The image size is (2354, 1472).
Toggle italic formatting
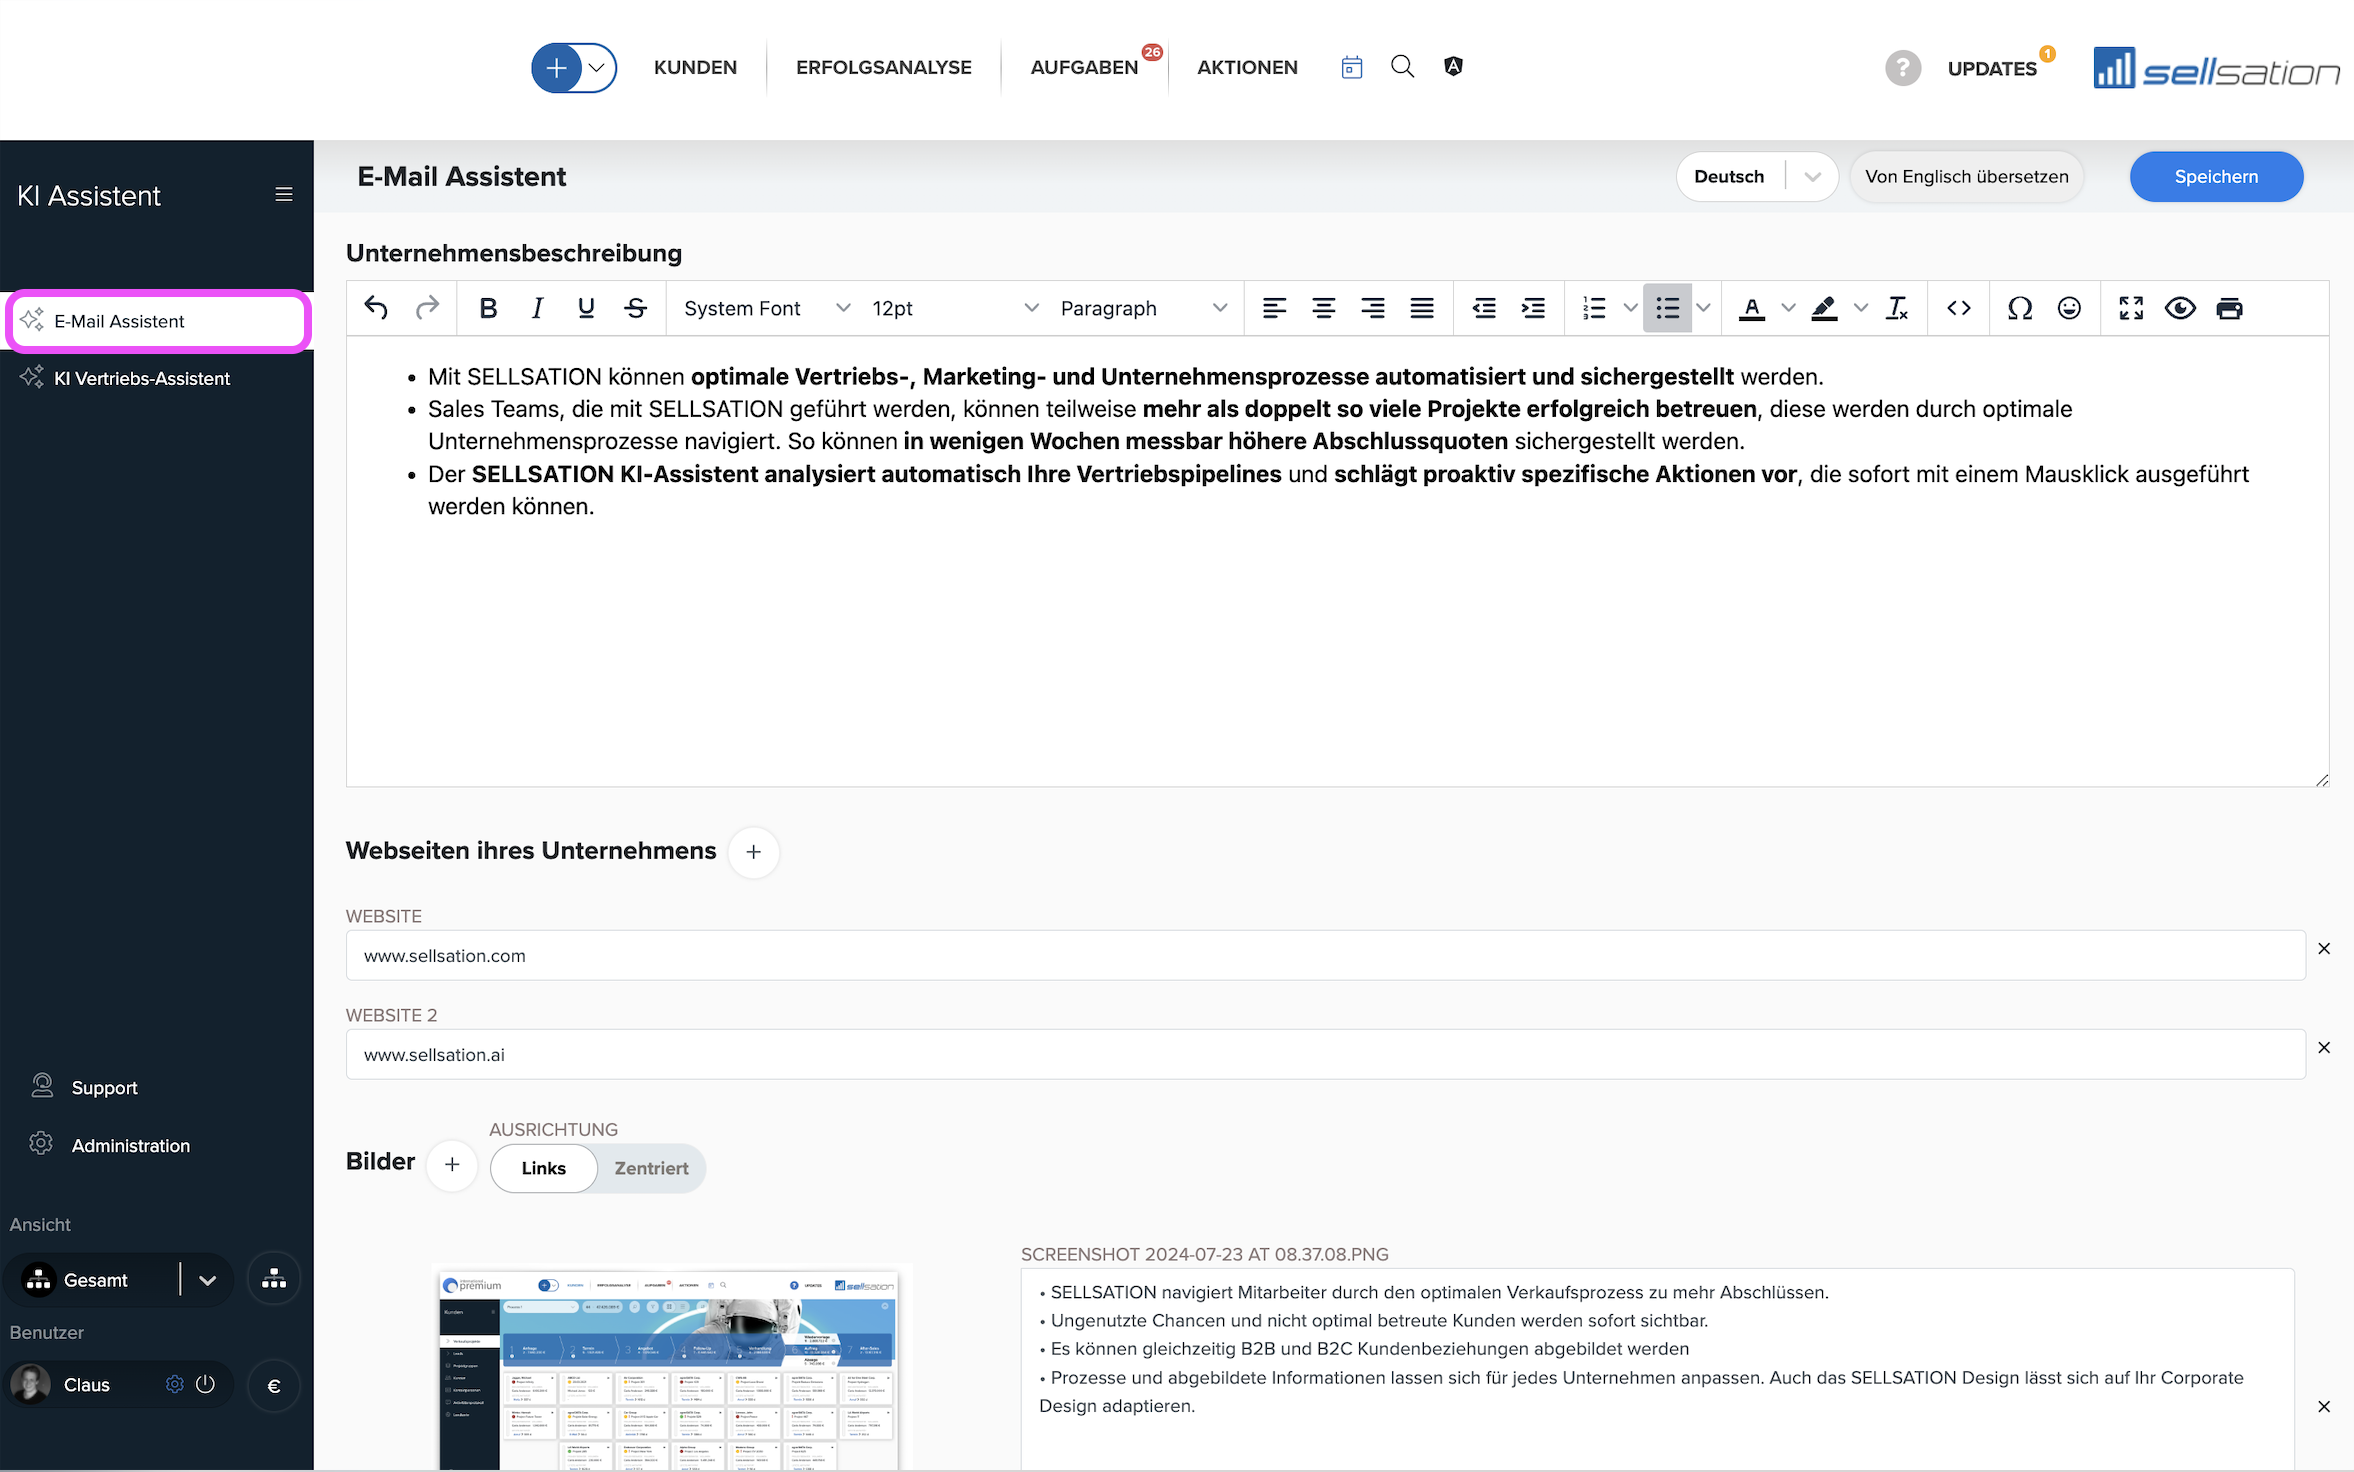(537, 308)
